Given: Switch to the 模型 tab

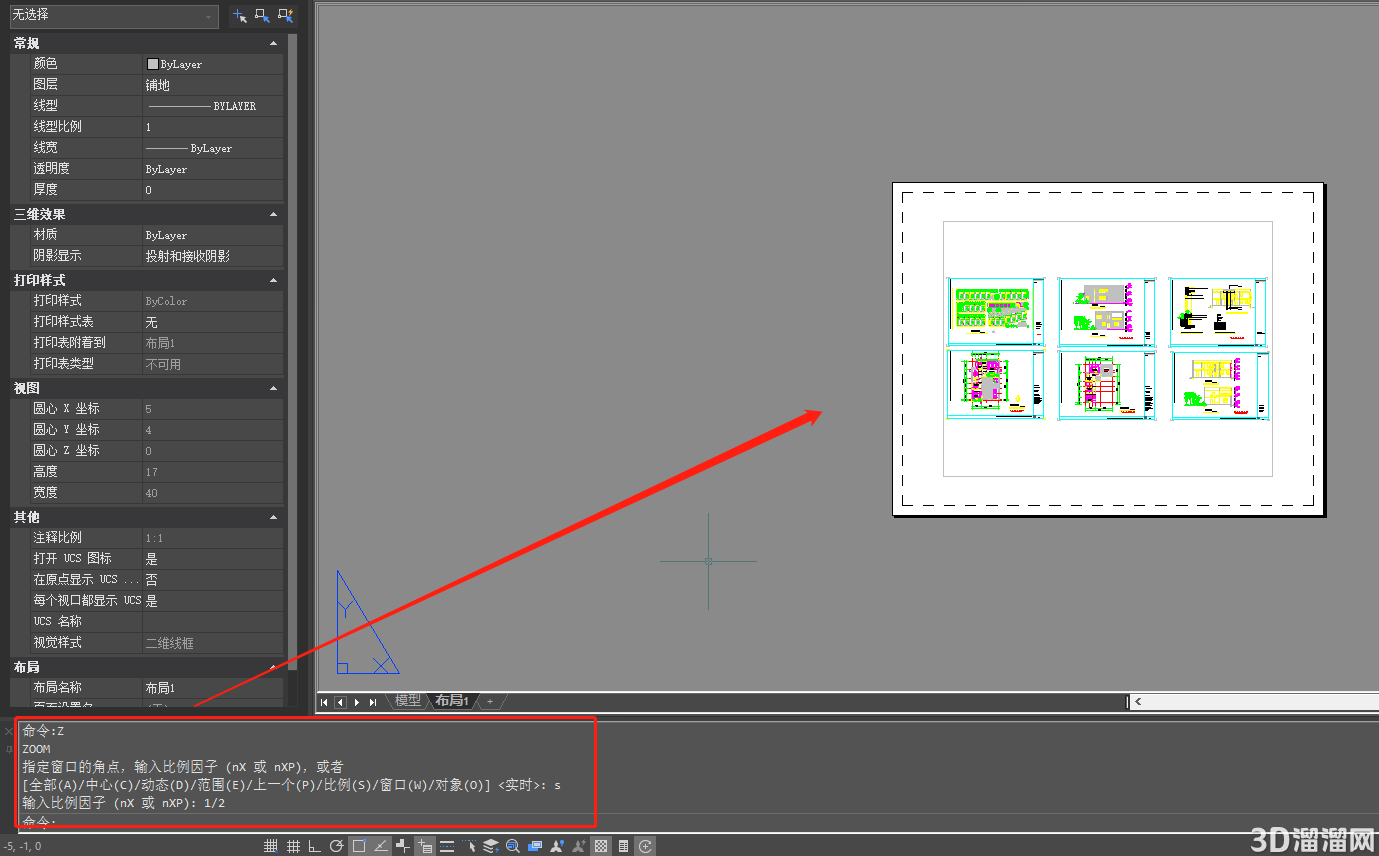Looking at the screenshot, I should (408, 701).
